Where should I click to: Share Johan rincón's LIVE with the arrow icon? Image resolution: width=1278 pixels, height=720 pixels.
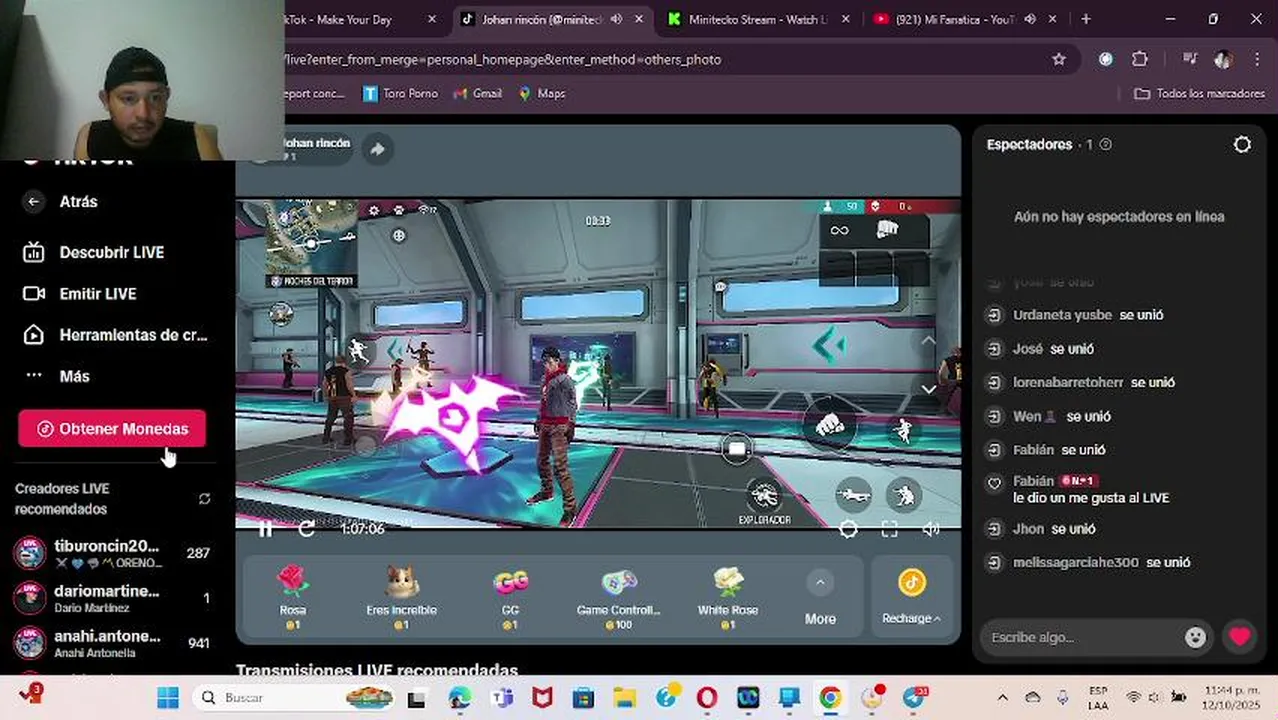pyautogui.click(x=377, y=149)
